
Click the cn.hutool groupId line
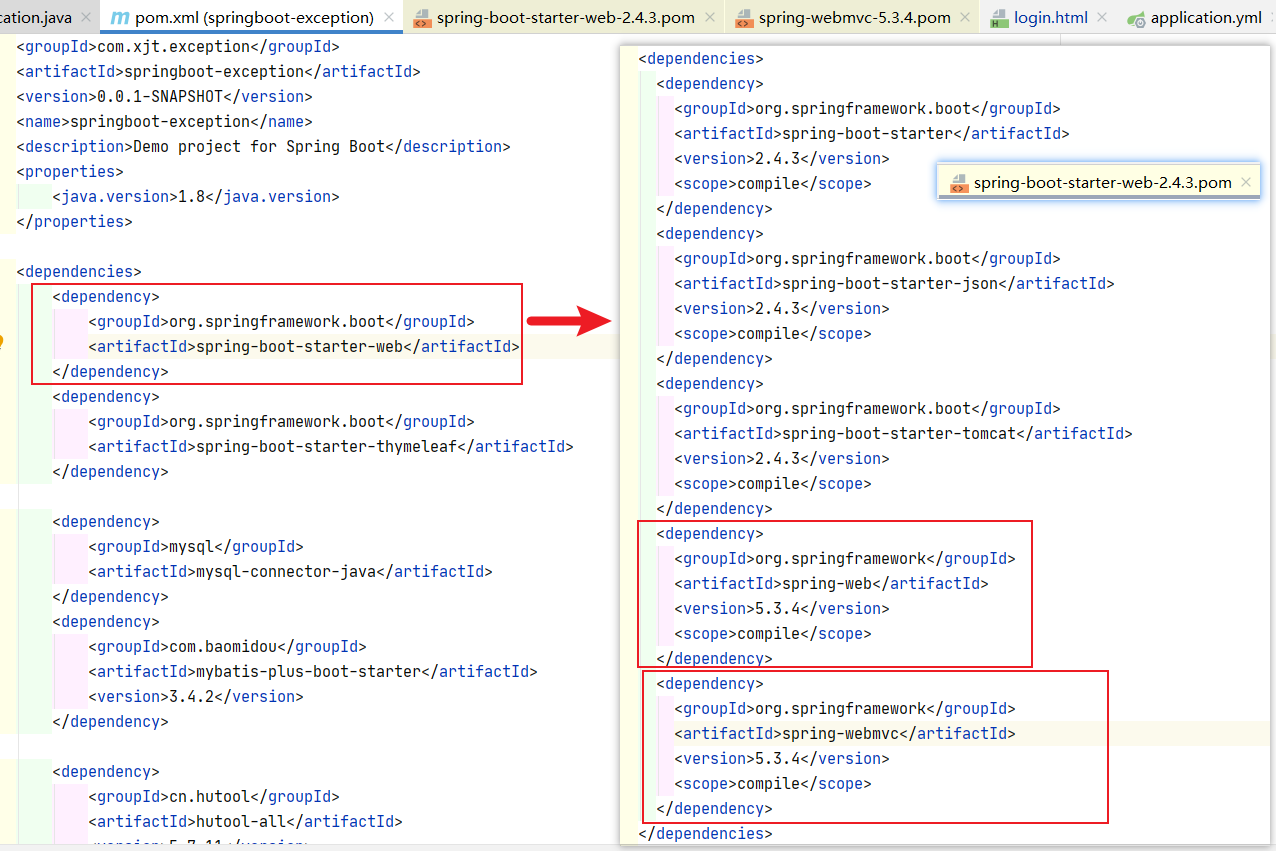click(214, 797)
